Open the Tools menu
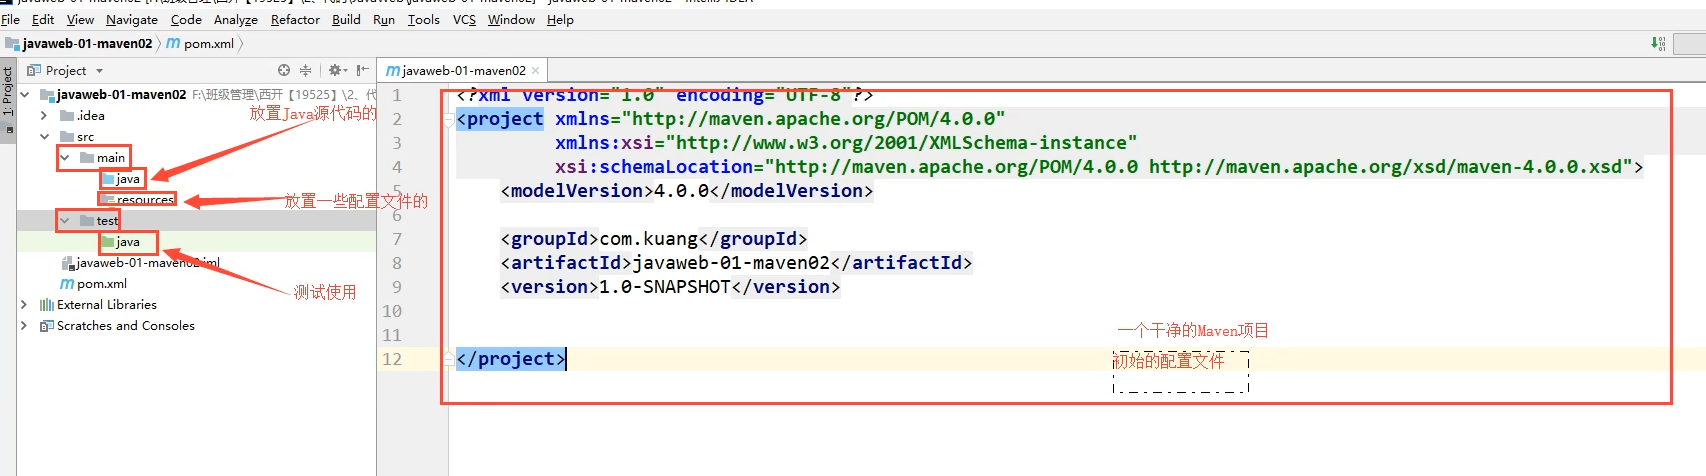 424,19
